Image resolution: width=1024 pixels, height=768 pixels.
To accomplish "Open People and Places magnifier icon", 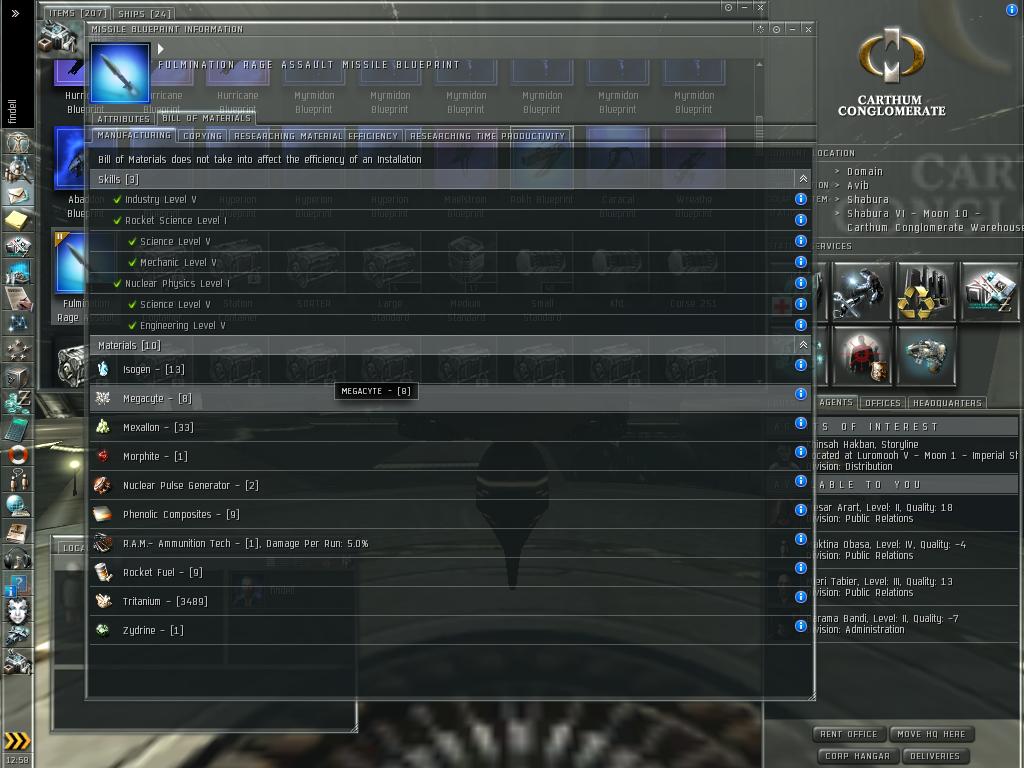I will pos(17,169).
